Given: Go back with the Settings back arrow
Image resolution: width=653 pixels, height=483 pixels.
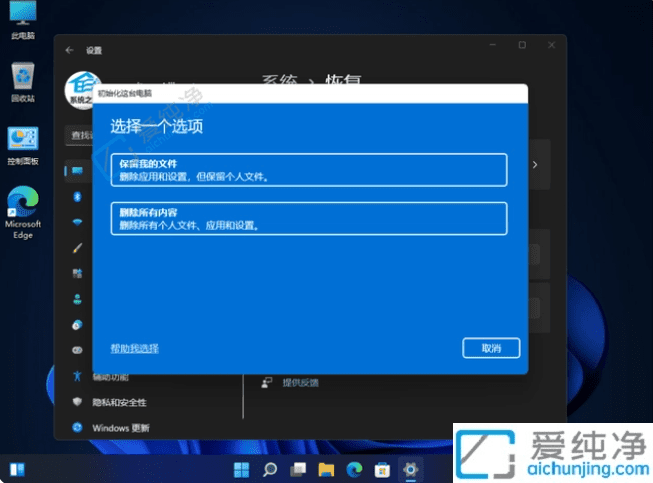Looking at the screenshot, I should coord(70,50).
